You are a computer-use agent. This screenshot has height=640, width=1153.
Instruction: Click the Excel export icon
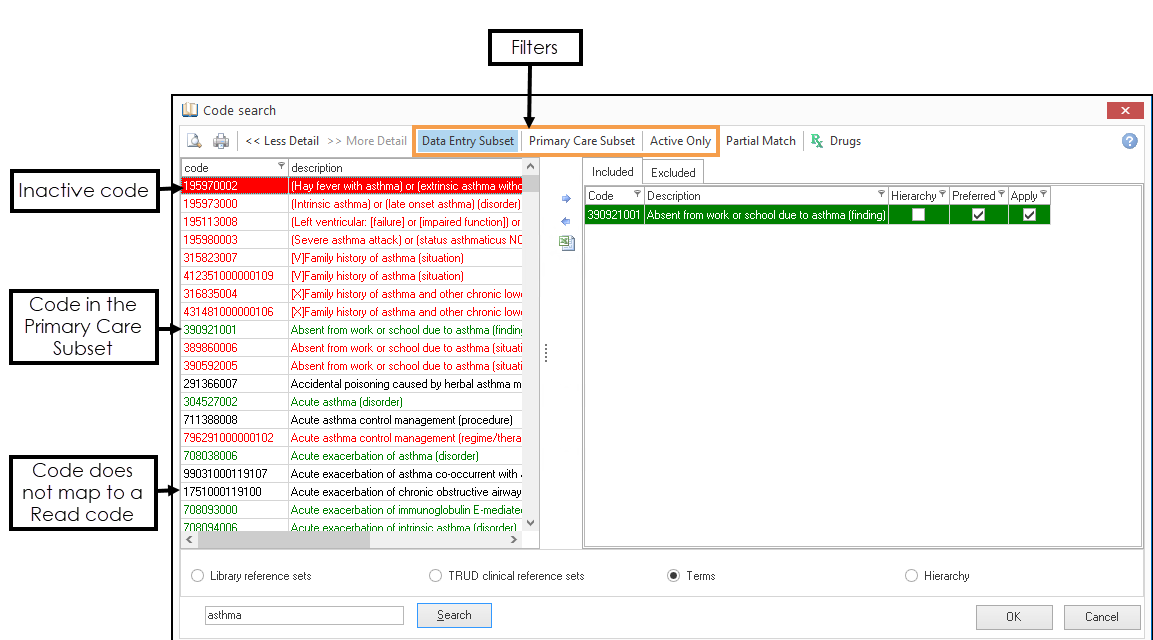tap(567, 242)
